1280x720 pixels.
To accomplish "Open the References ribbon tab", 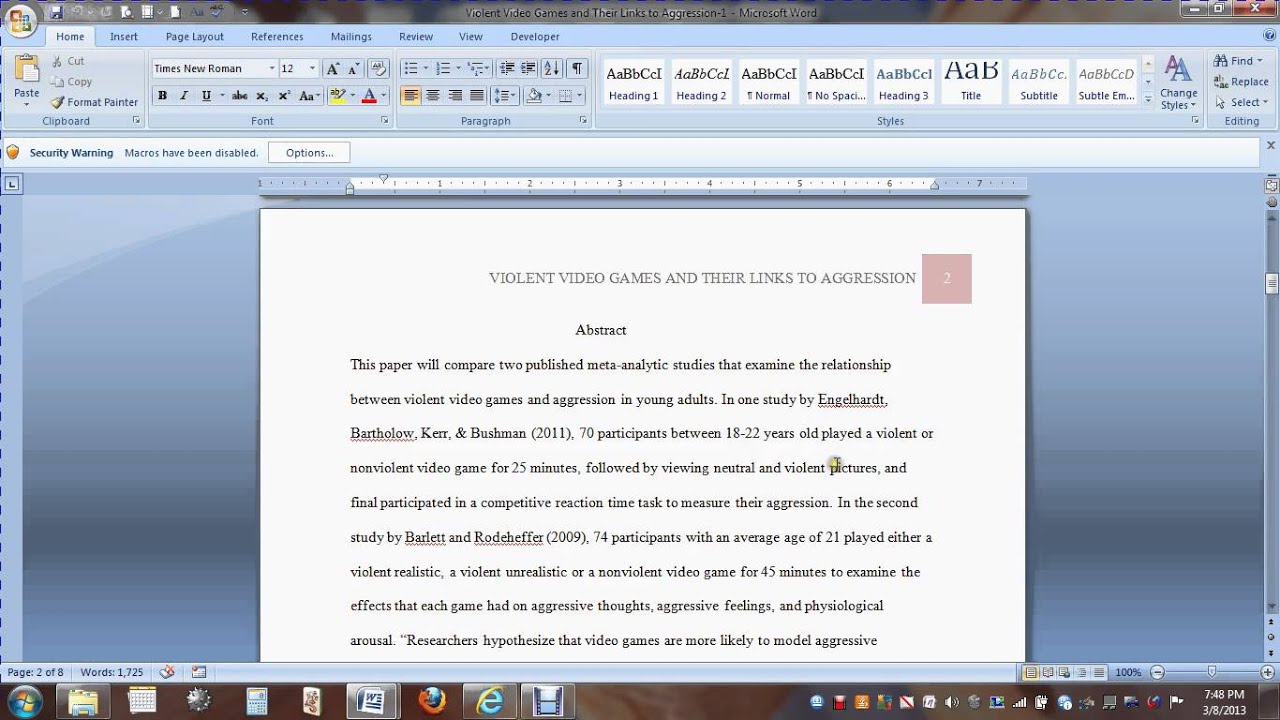I will [277, 36].
